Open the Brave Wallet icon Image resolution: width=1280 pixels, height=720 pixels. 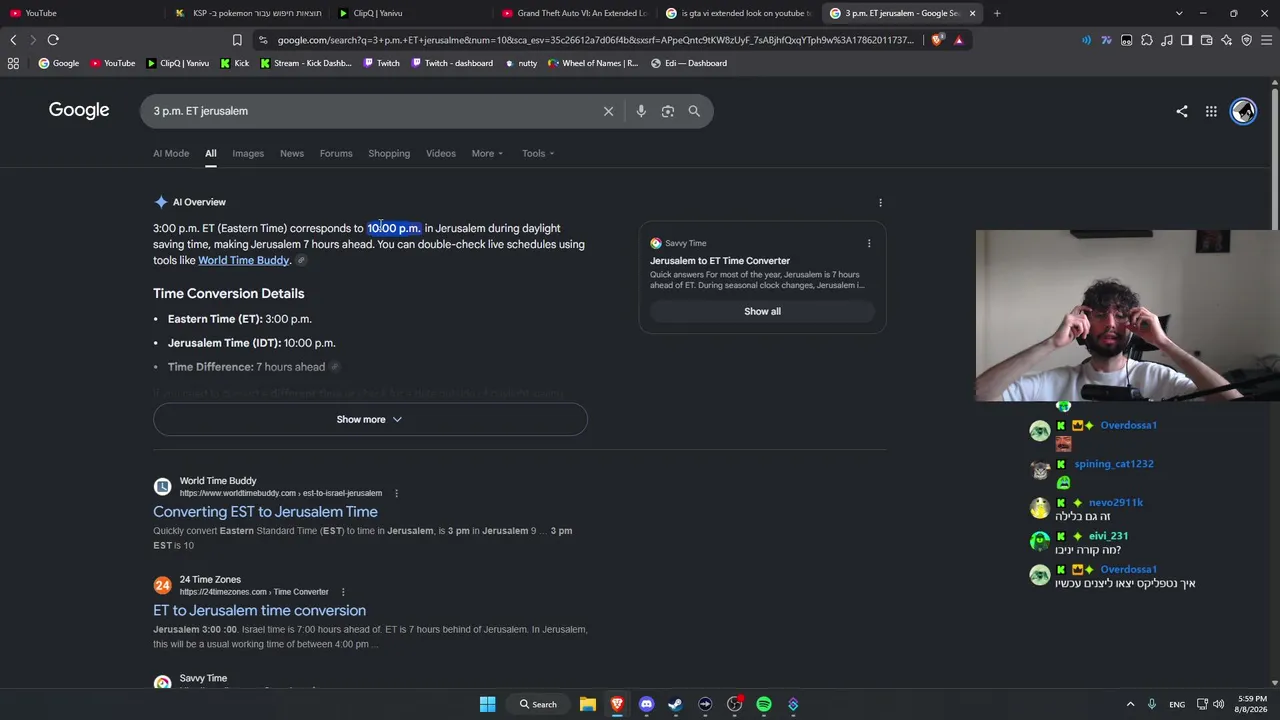[x=1206, y=40]
